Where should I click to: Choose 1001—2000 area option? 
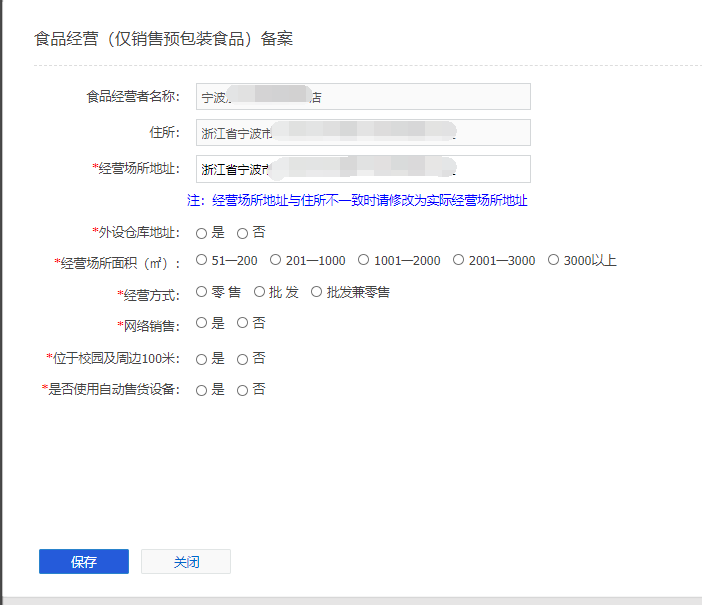pos(364,260)
